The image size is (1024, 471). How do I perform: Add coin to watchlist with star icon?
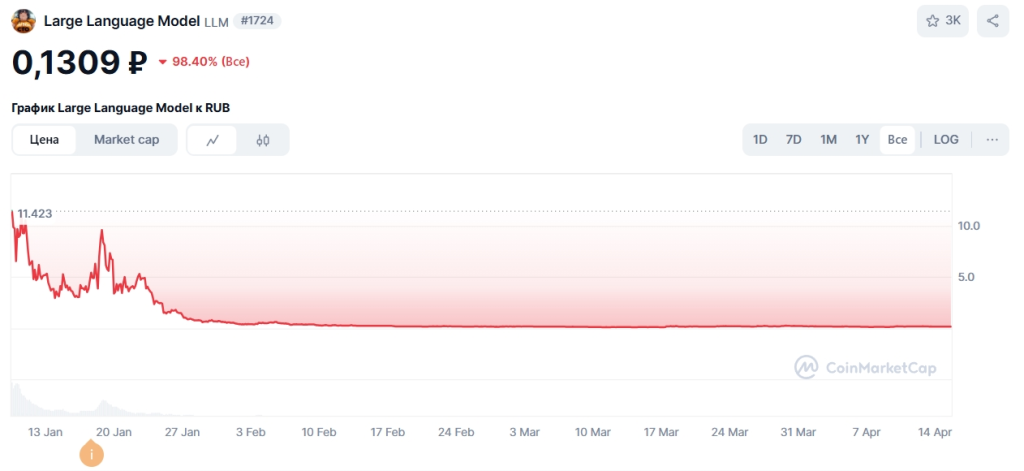[x=942, y=21]
